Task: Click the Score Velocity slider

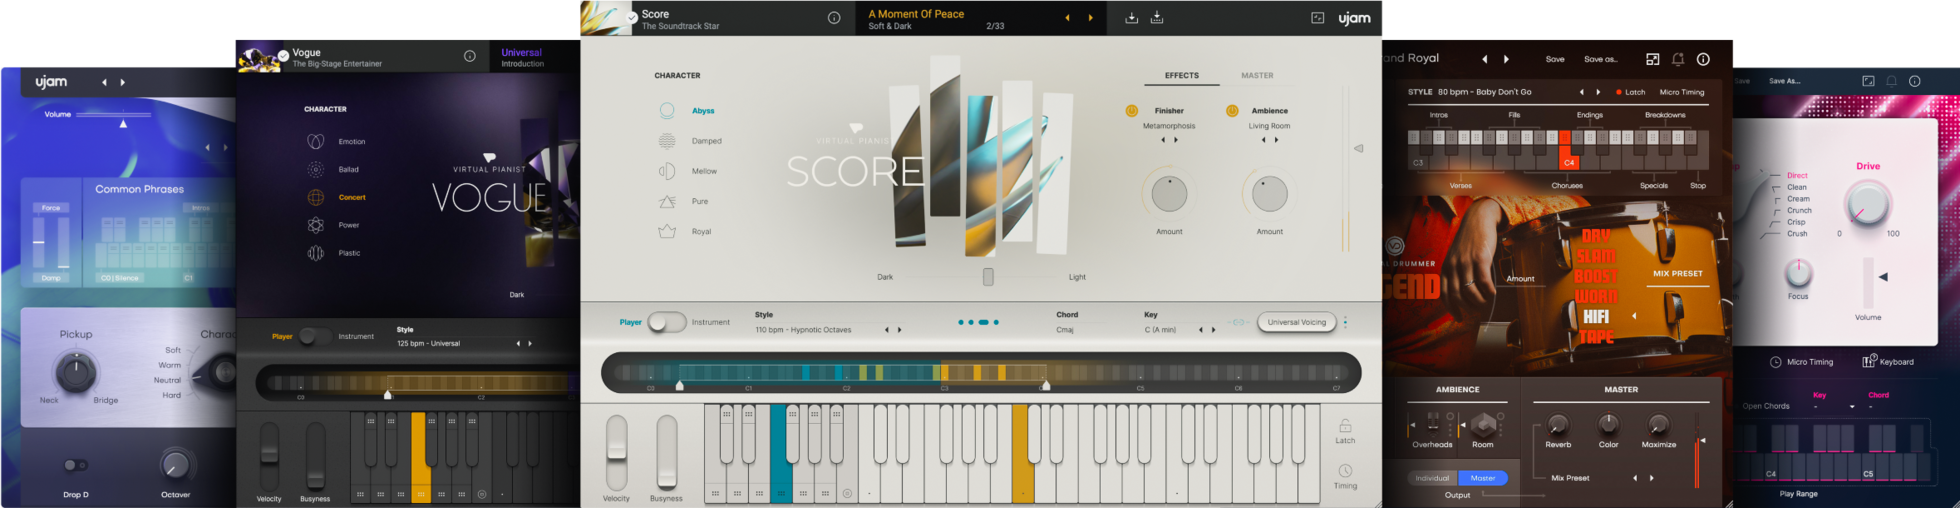Action: point(617,452)
